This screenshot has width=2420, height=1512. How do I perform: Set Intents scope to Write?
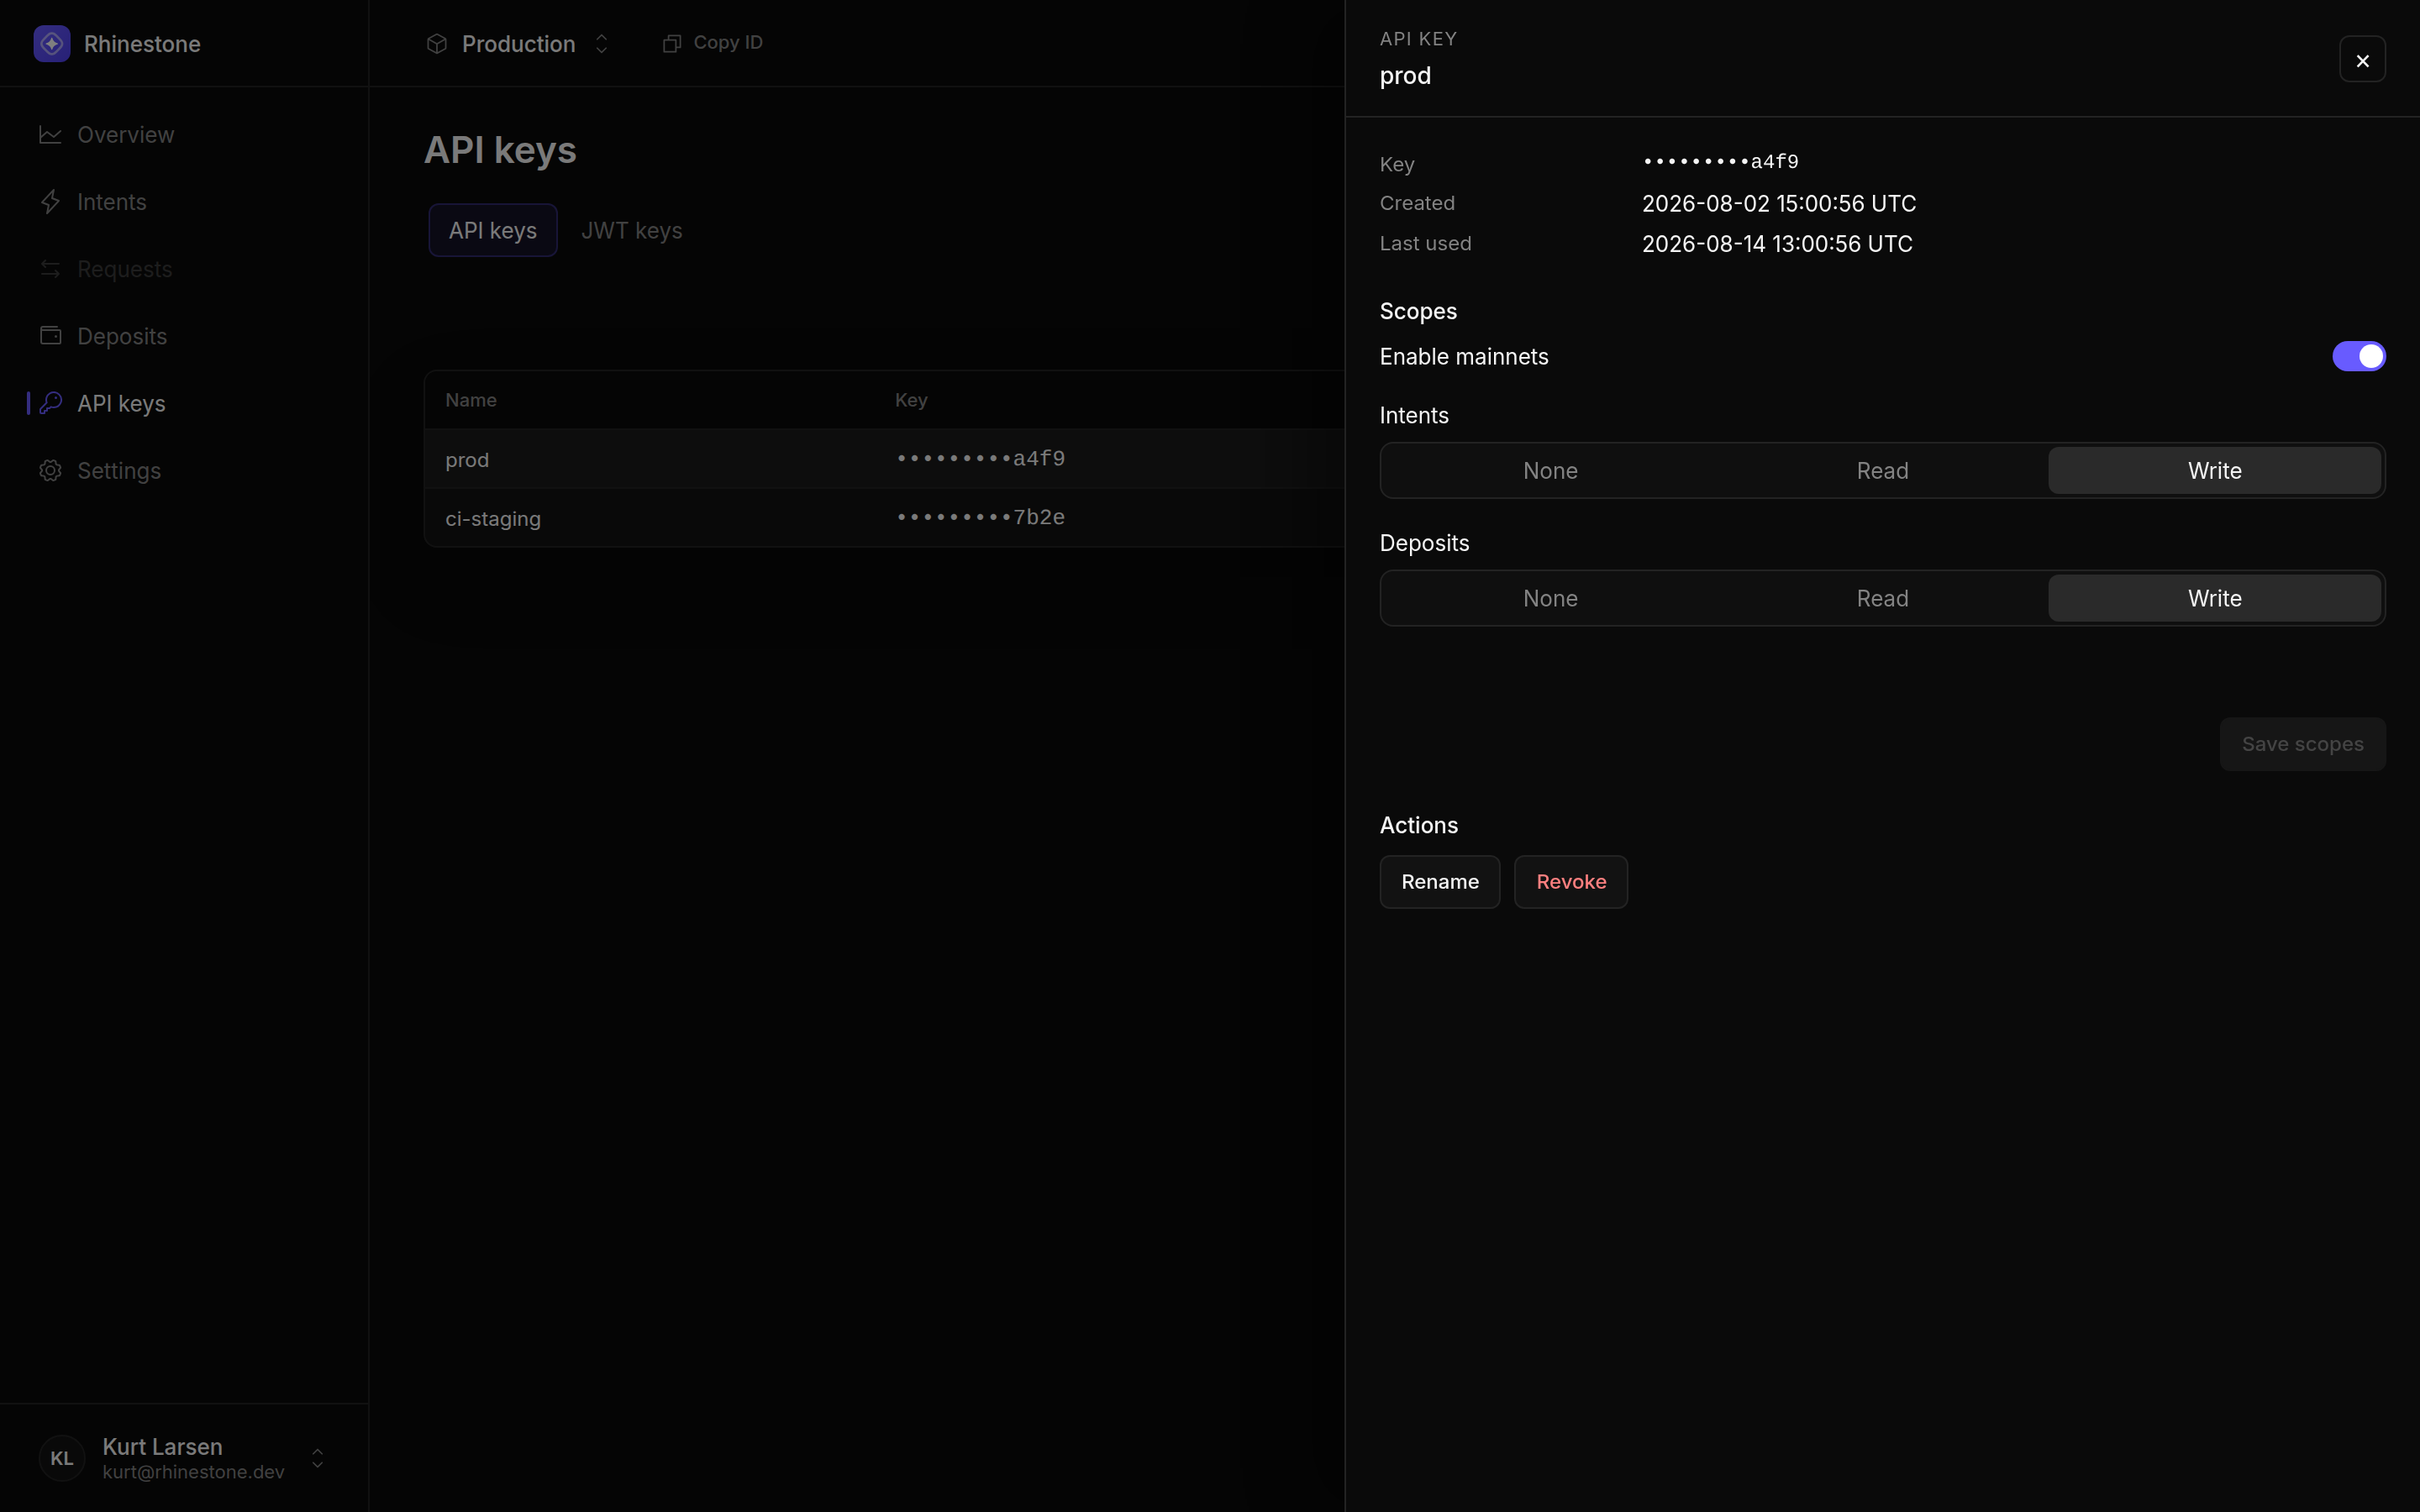point(2214,471)
